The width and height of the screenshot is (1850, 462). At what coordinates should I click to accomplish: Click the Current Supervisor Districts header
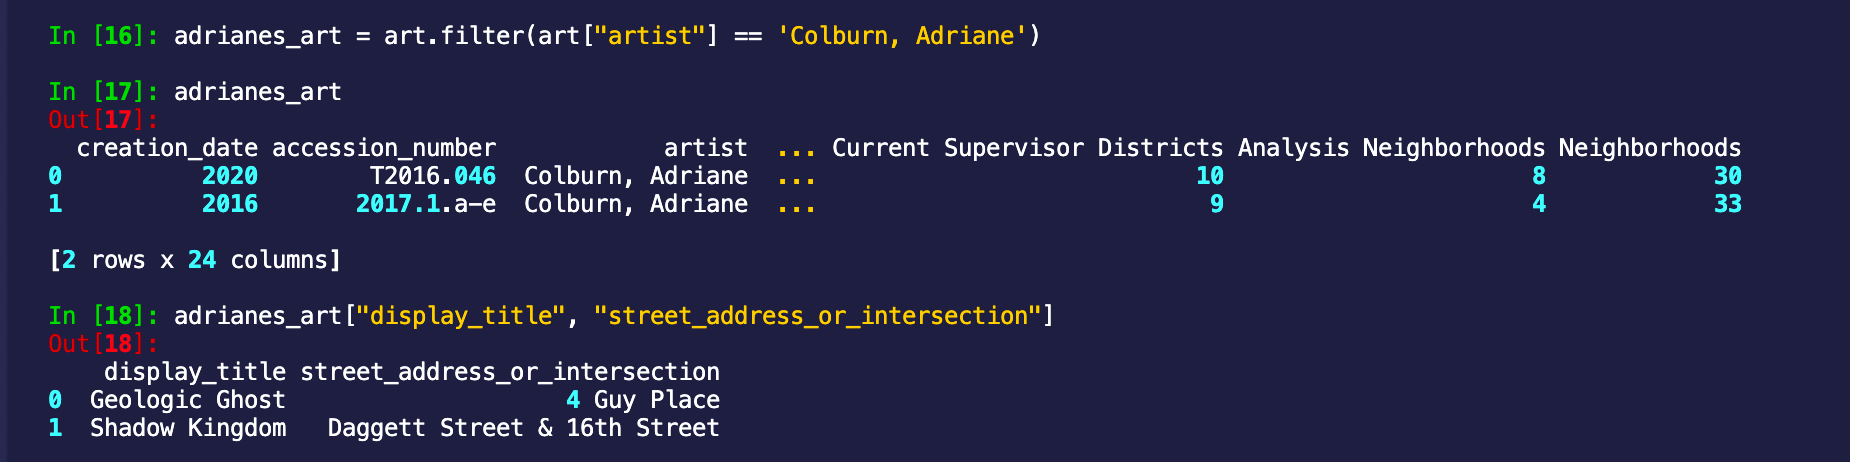click(1027, 148)
